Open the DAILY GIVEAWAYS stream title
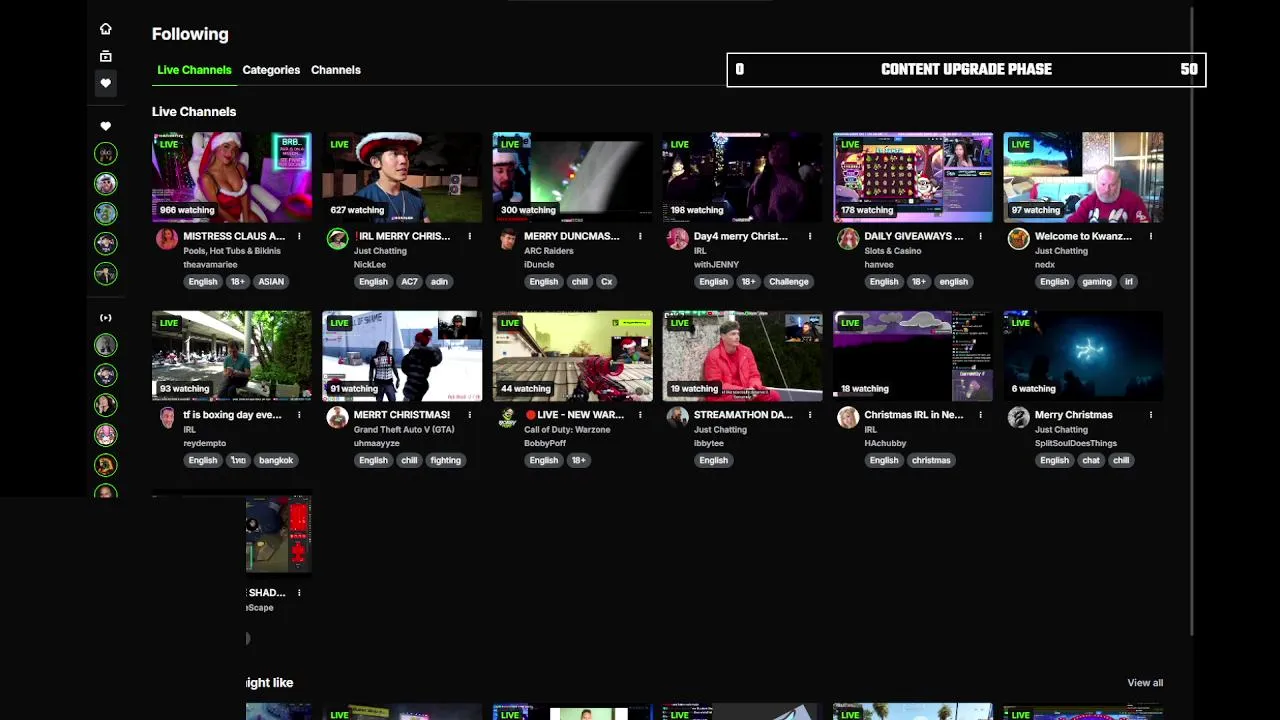Screen dimensions: 1280x720 pos(914,236)
